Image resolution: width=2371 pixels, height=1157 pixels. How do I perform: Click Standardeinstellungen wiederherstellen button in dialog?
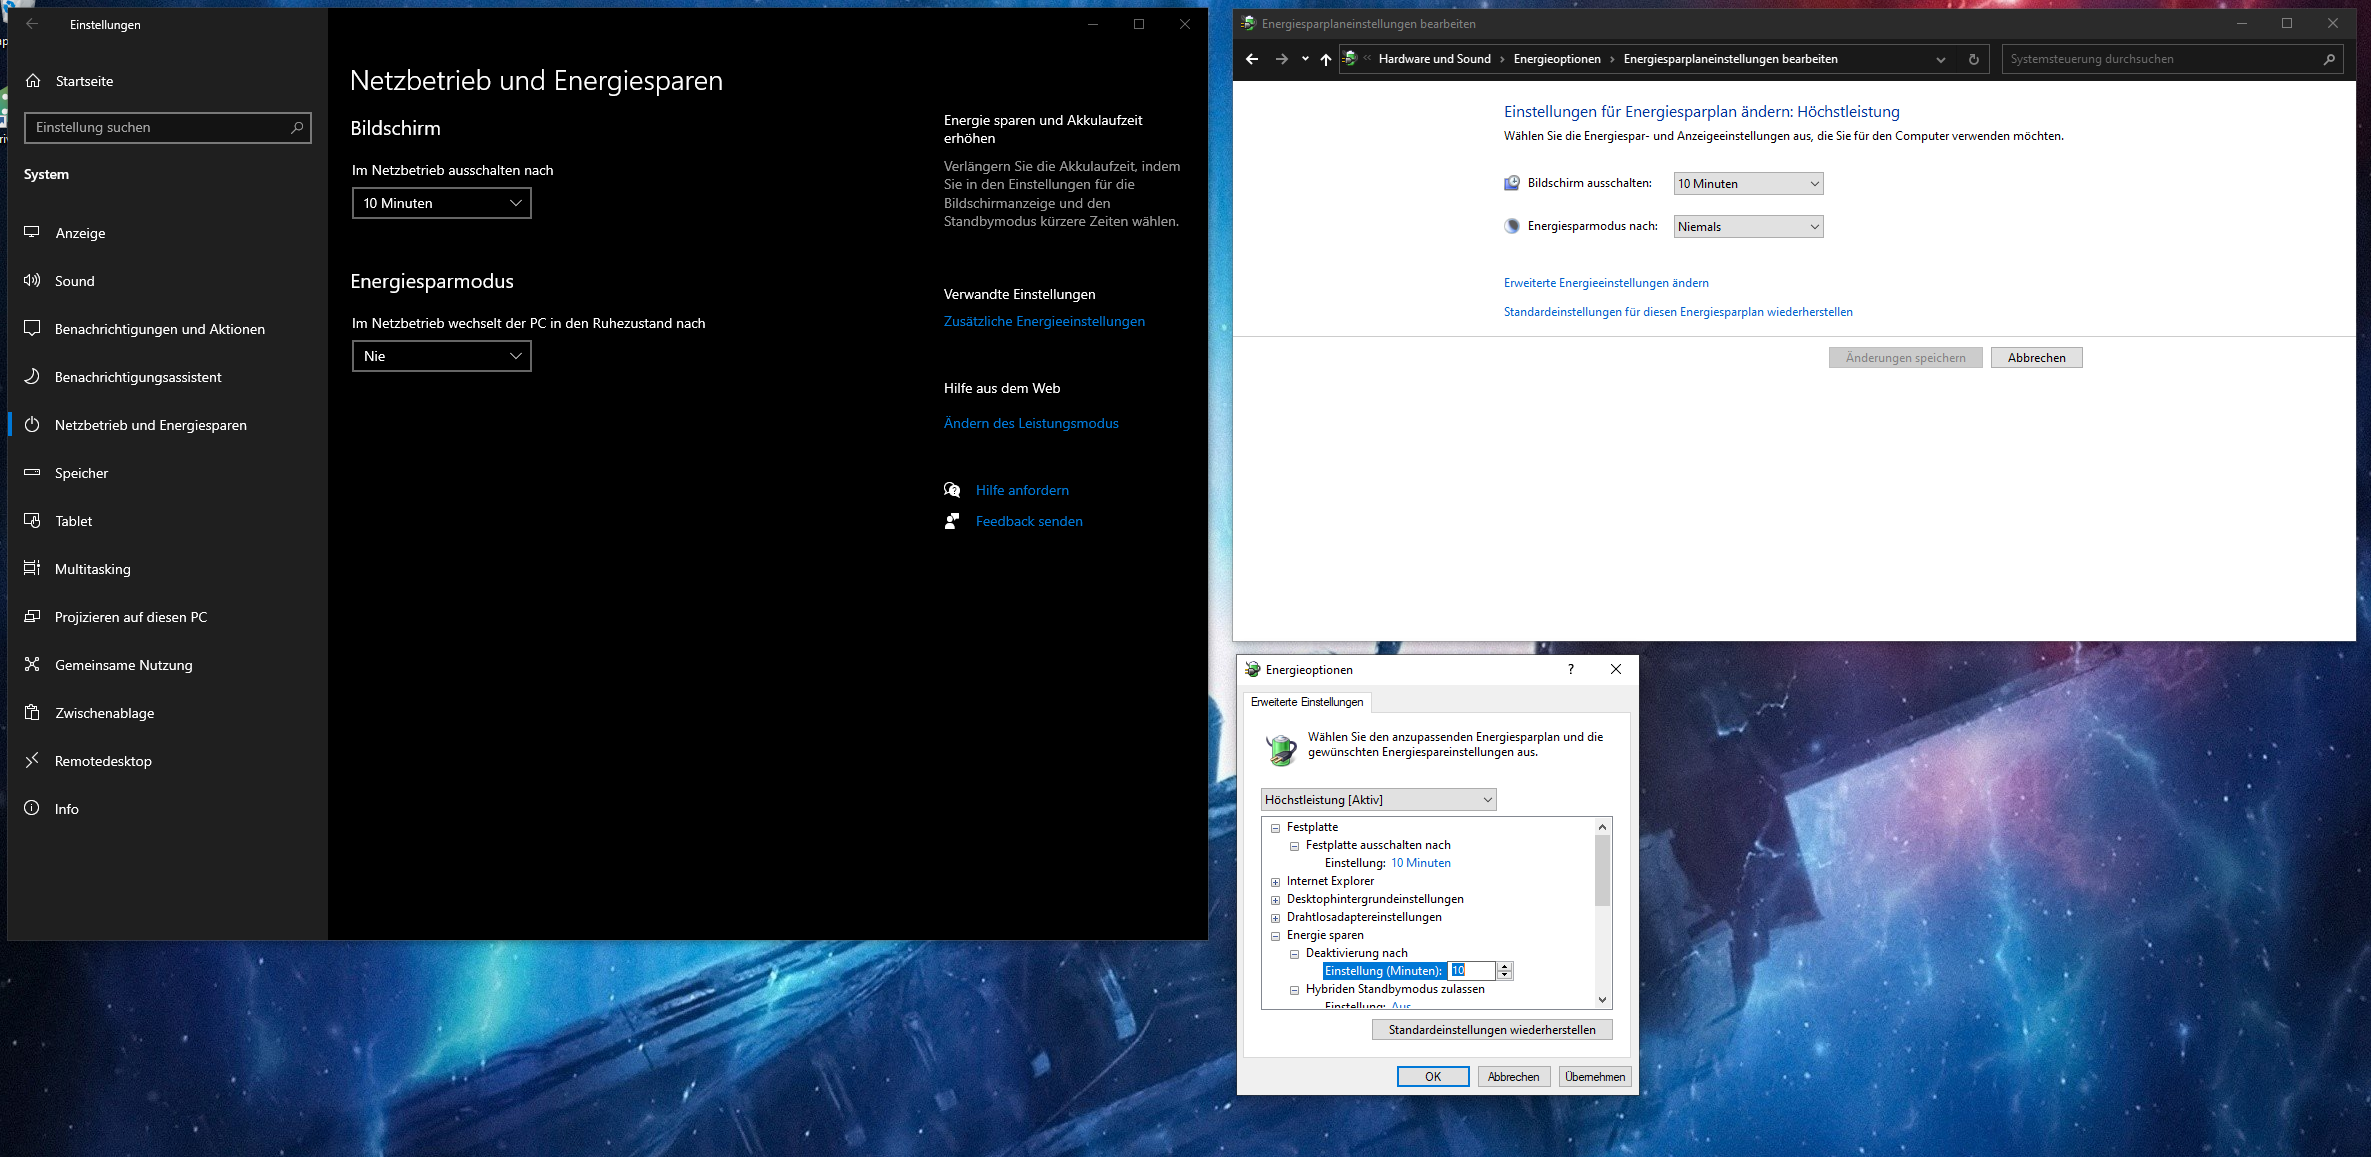(x=1491, y=1030)
